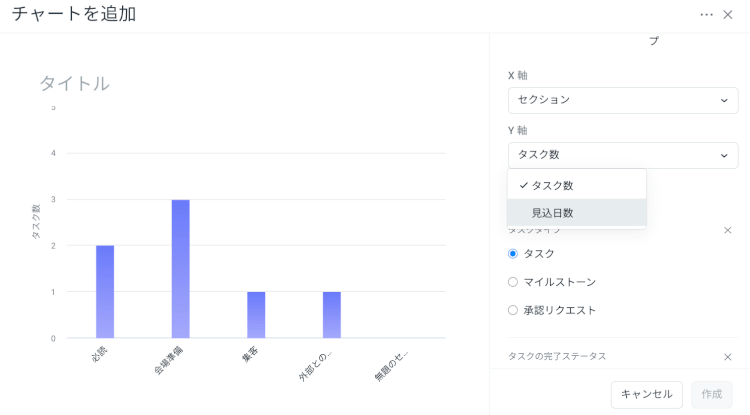Select the タスク radio button

[x=513, y=254]
